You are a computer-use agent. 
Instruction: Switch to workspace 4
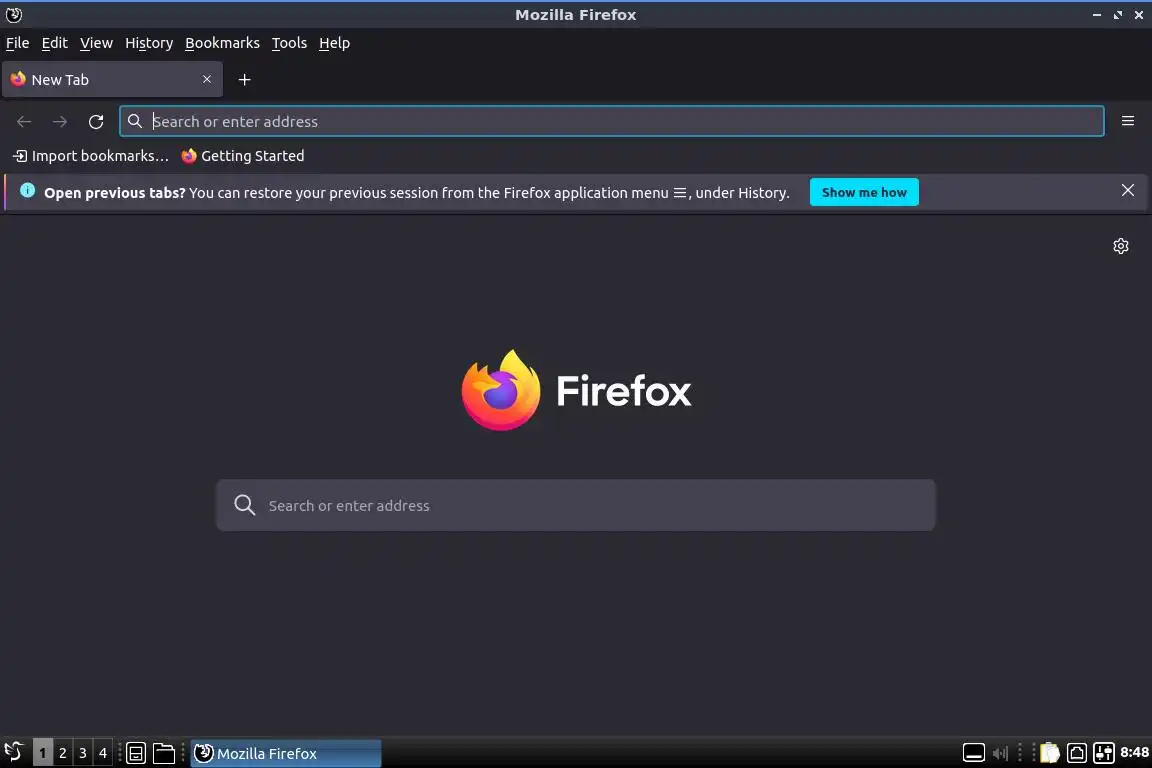pyautogui.click(x=103, y=753)
